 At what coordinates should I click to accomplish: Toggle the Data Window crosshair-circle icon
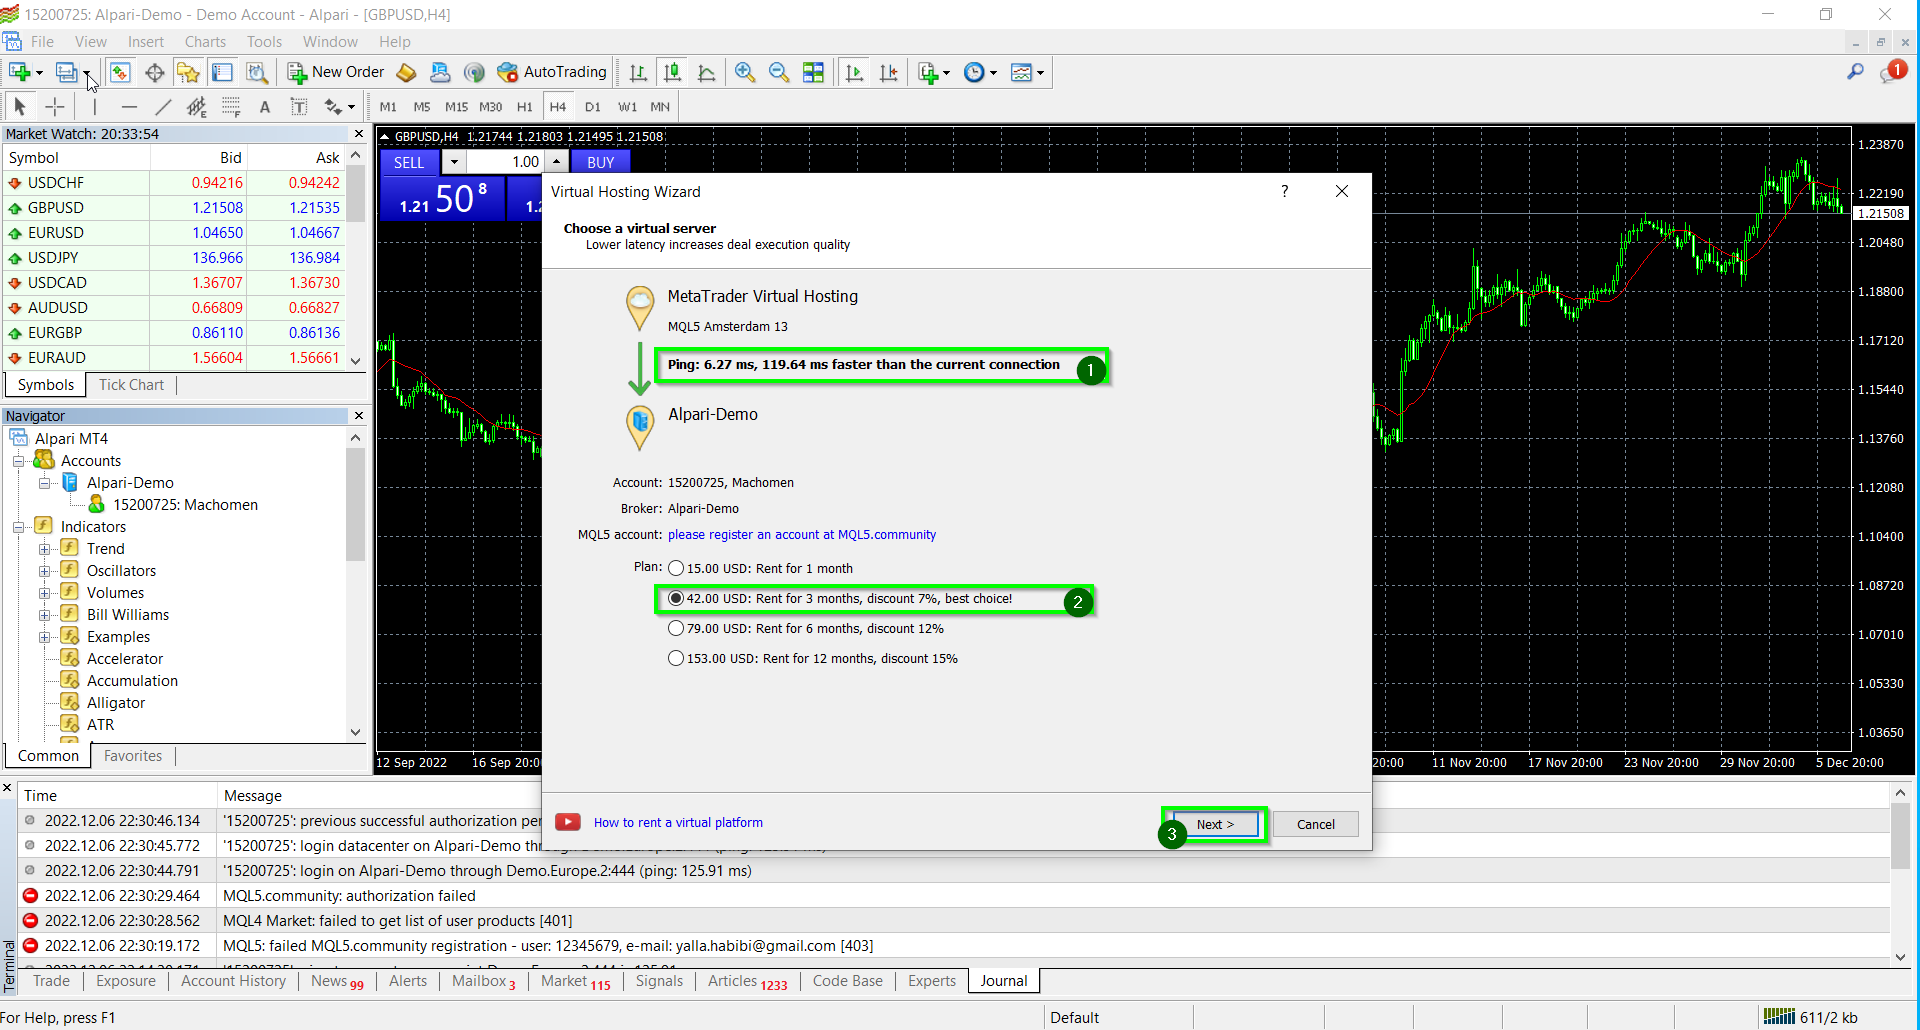pyautogui.click(x=154, y=72)
